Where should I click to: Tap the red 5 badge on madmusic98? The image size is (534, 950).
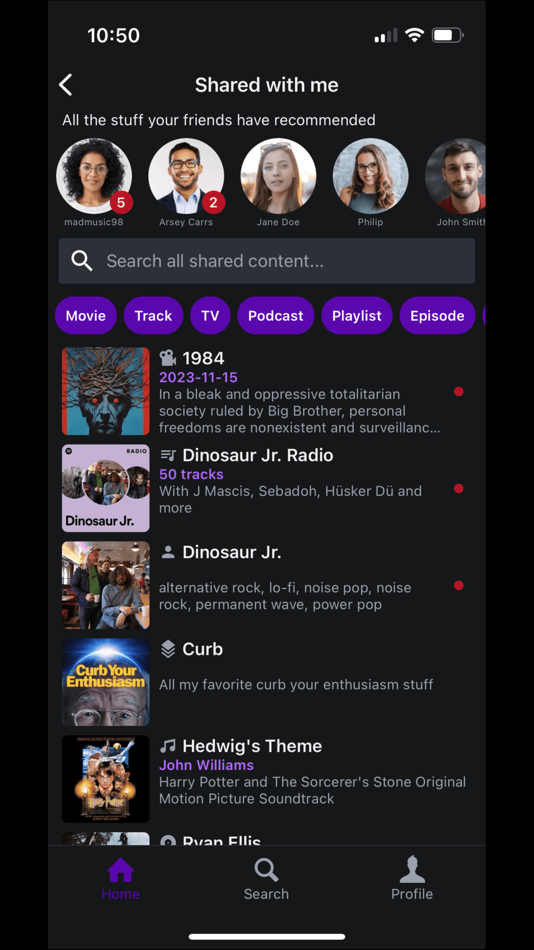tap(121, 202)
